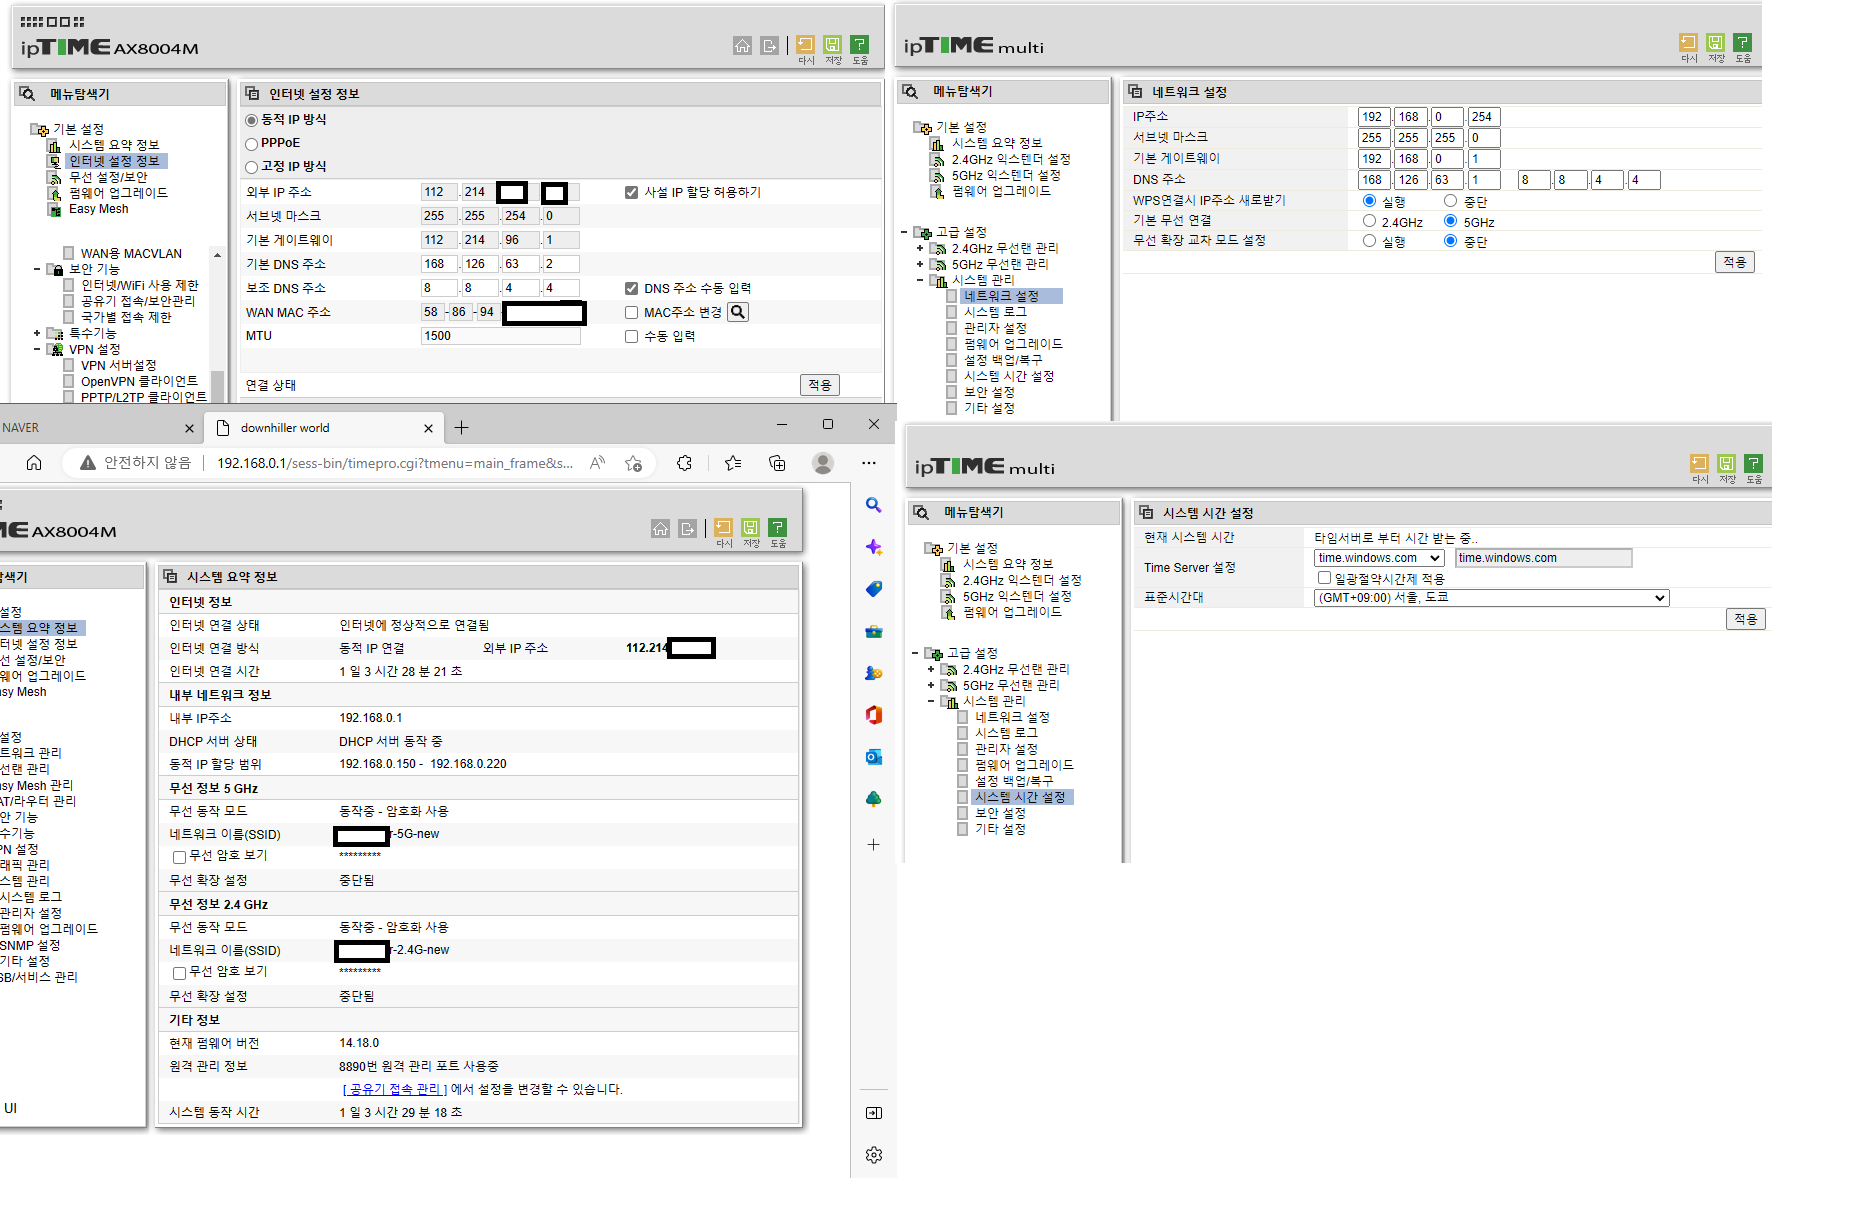Open Easy Mesh in the menu tree

point(98,209)
